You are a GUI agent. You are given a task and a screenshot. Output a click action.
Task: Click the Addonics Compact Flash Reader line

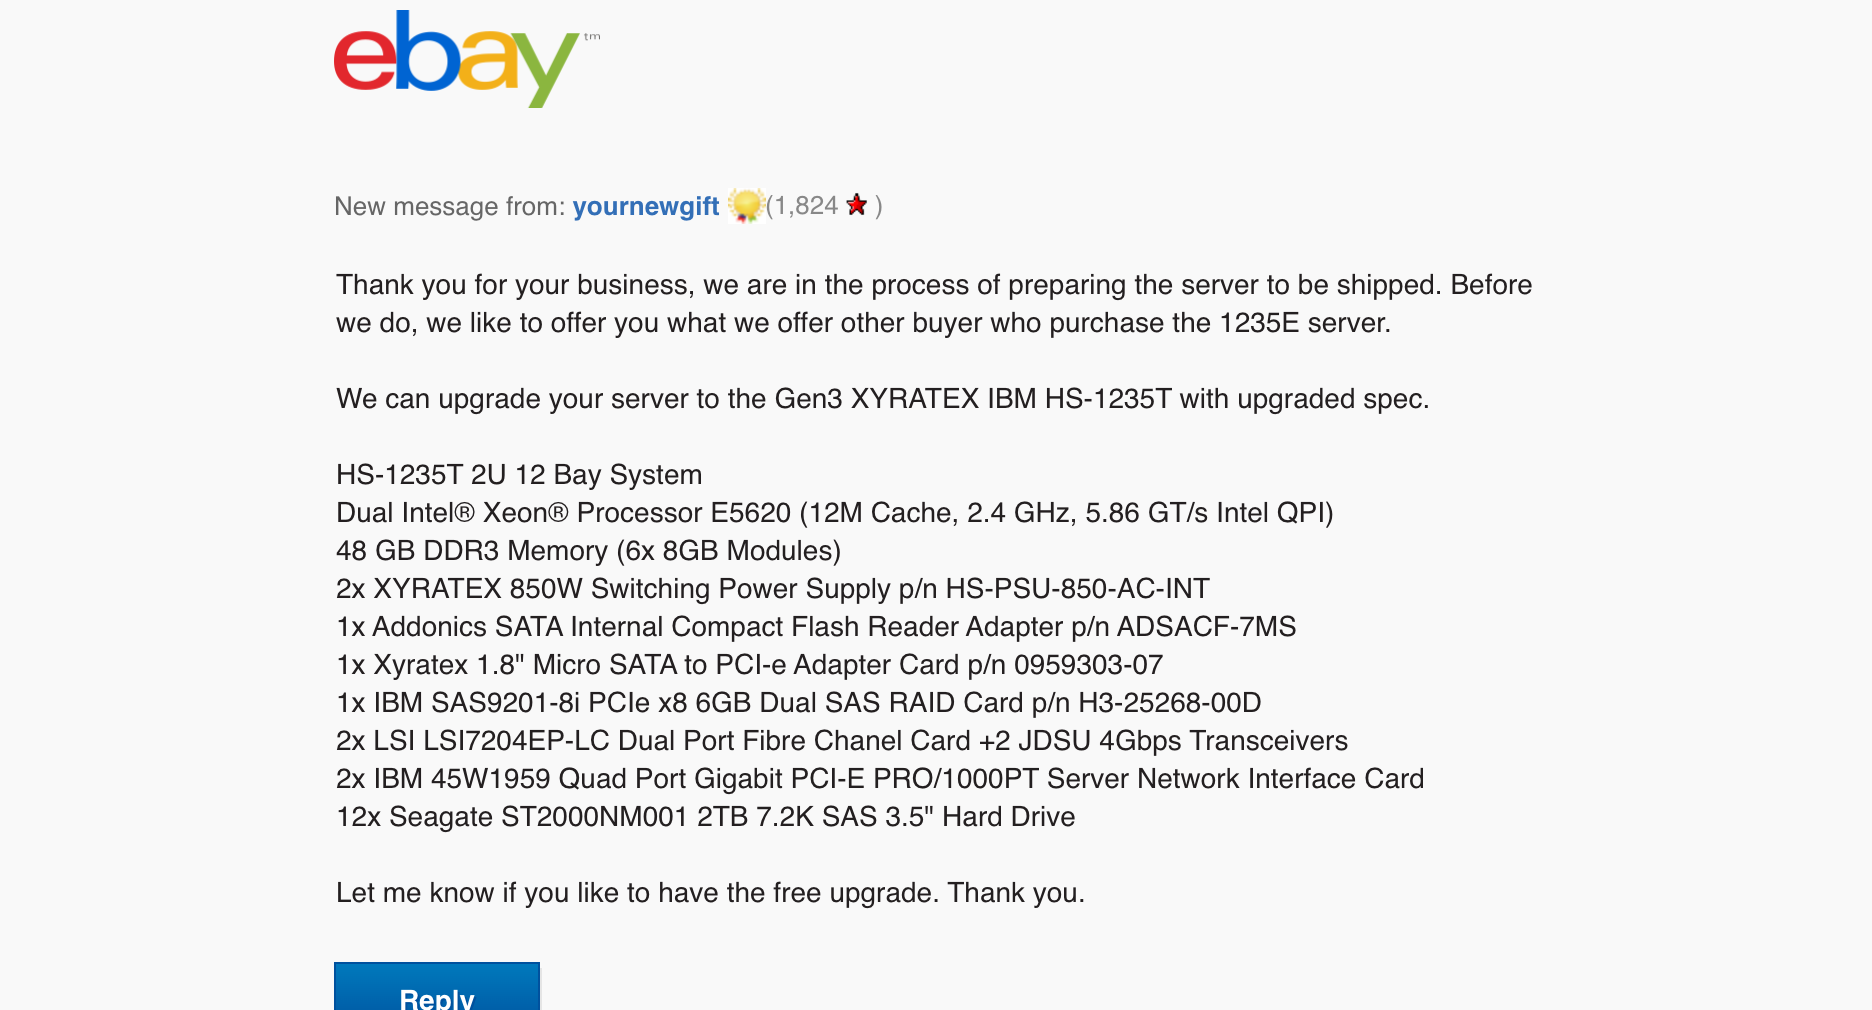pyautogui.click(x=816, y=627)
